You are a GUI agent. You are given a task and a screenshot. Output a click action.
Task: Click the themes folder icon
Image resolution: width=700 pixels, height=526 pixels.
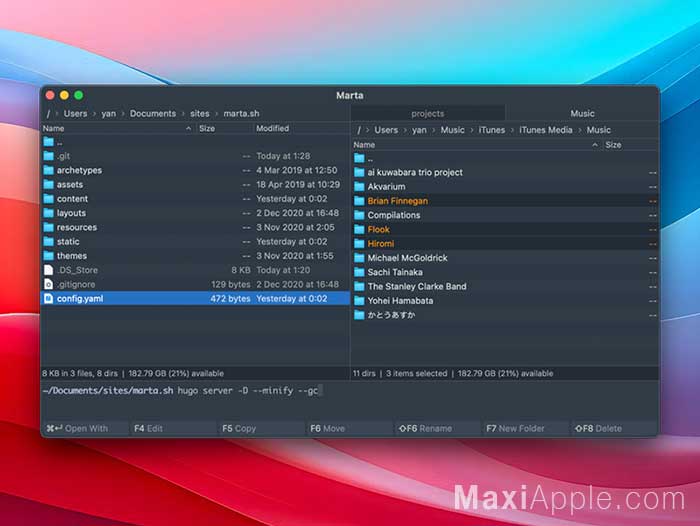tap(49, 256)
